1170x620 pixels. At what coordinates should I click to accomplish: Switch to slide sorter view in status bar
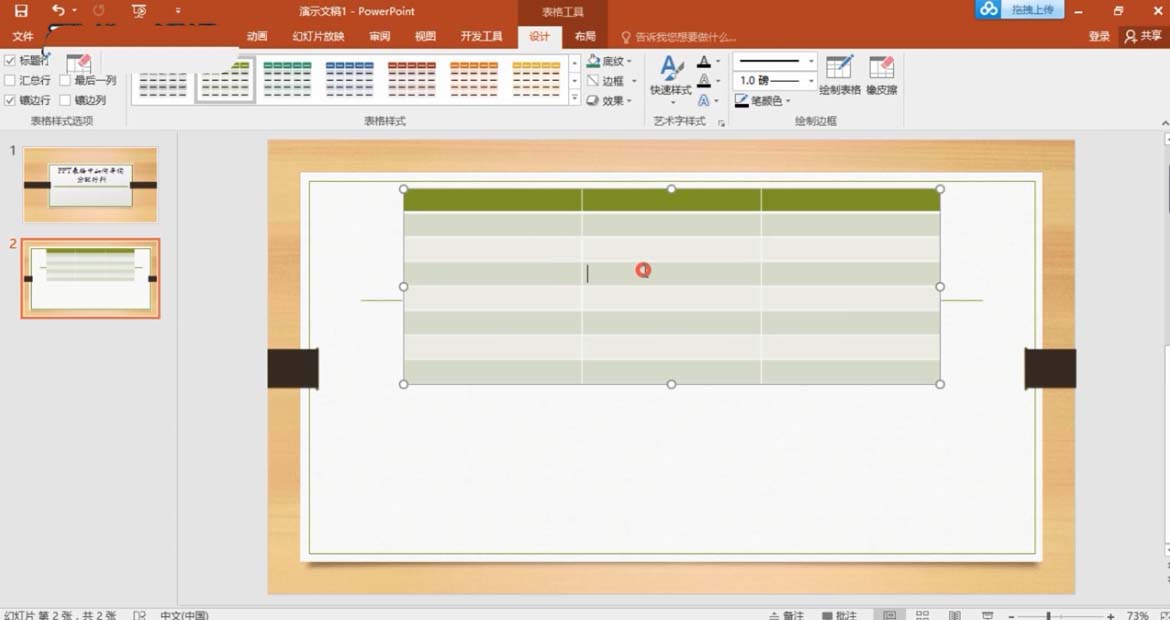922,615
